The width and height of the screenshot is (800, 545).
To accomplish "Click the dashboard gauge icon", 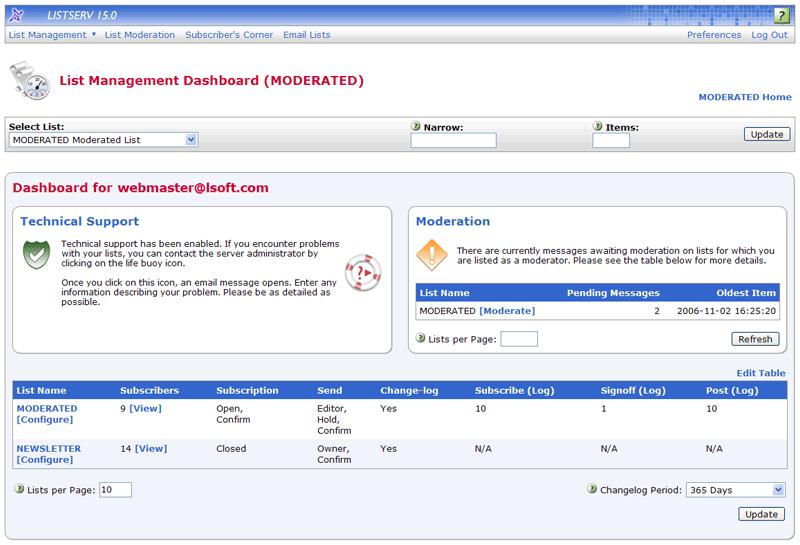I will tap(30, 81).
